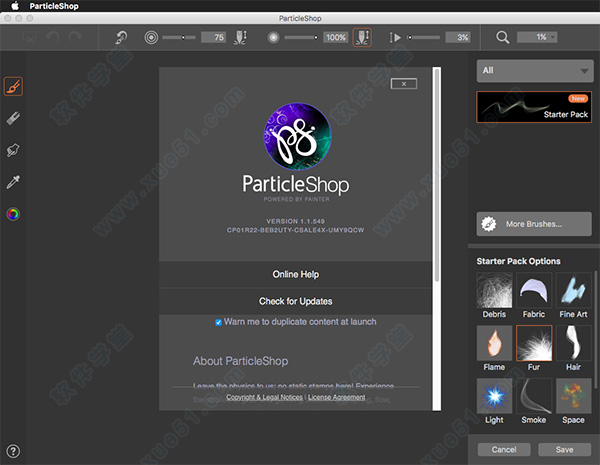The width and height of the screenshot is (600, 465).
Task: Click the brush options panel scrollbar
Action: click(596, 330)
